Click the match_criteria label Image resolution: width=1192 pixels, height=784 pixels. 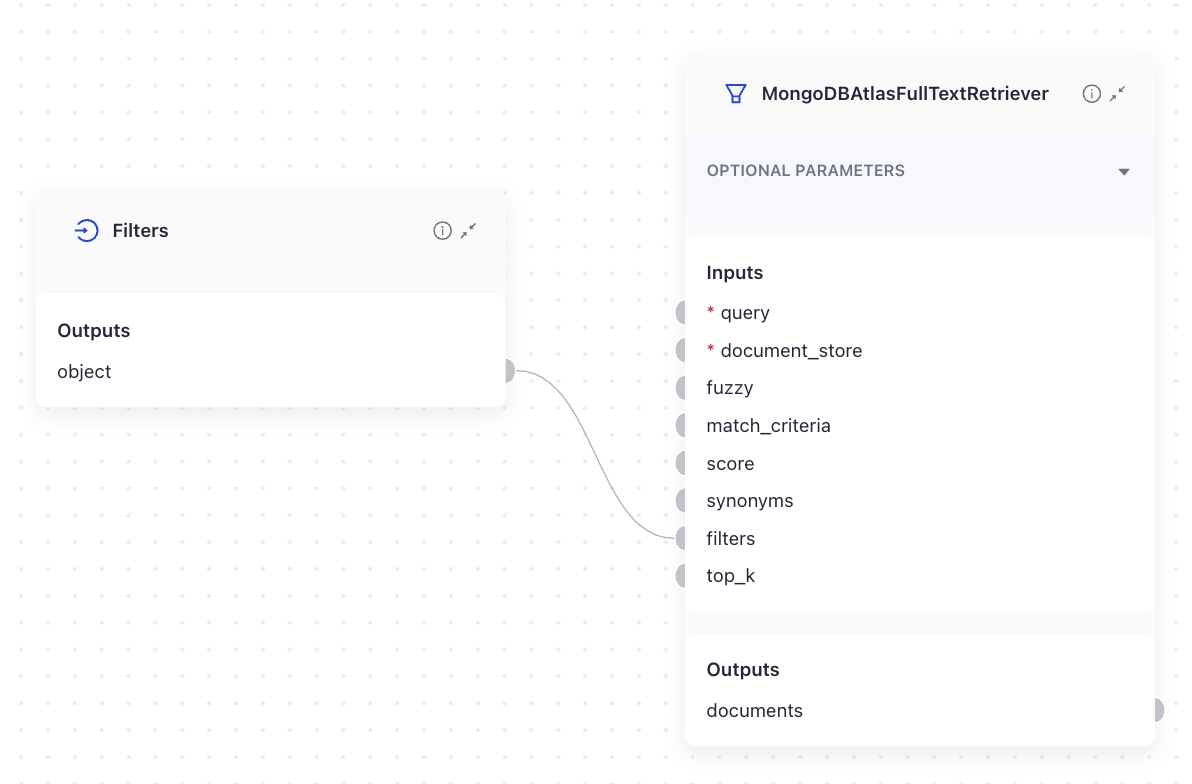point(769,426)
